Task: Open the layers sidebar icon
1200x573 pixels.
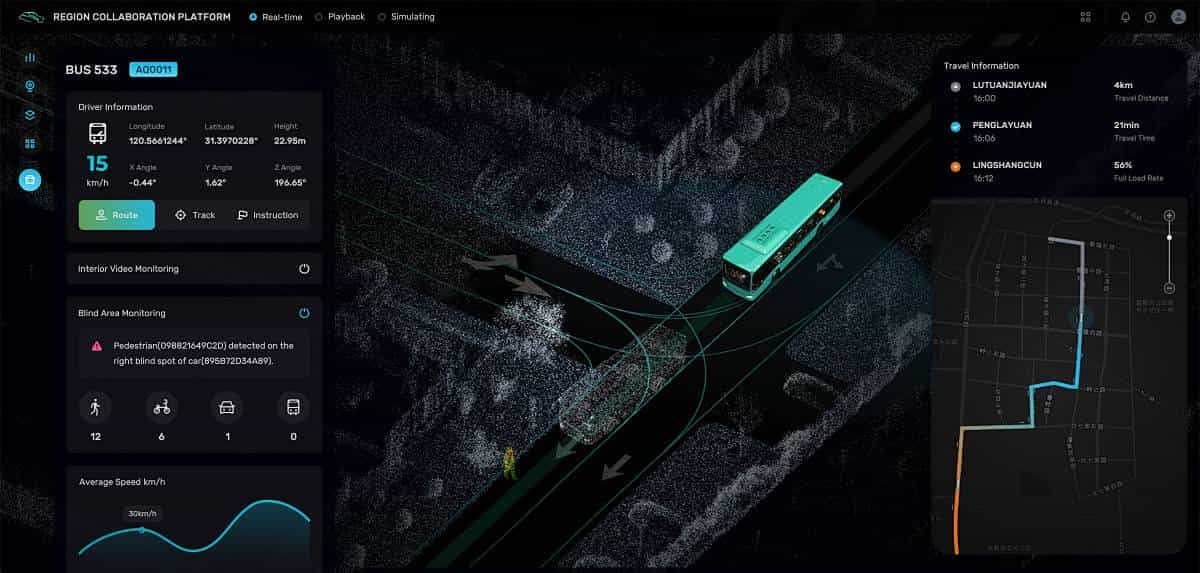Action: coord(30,115)
